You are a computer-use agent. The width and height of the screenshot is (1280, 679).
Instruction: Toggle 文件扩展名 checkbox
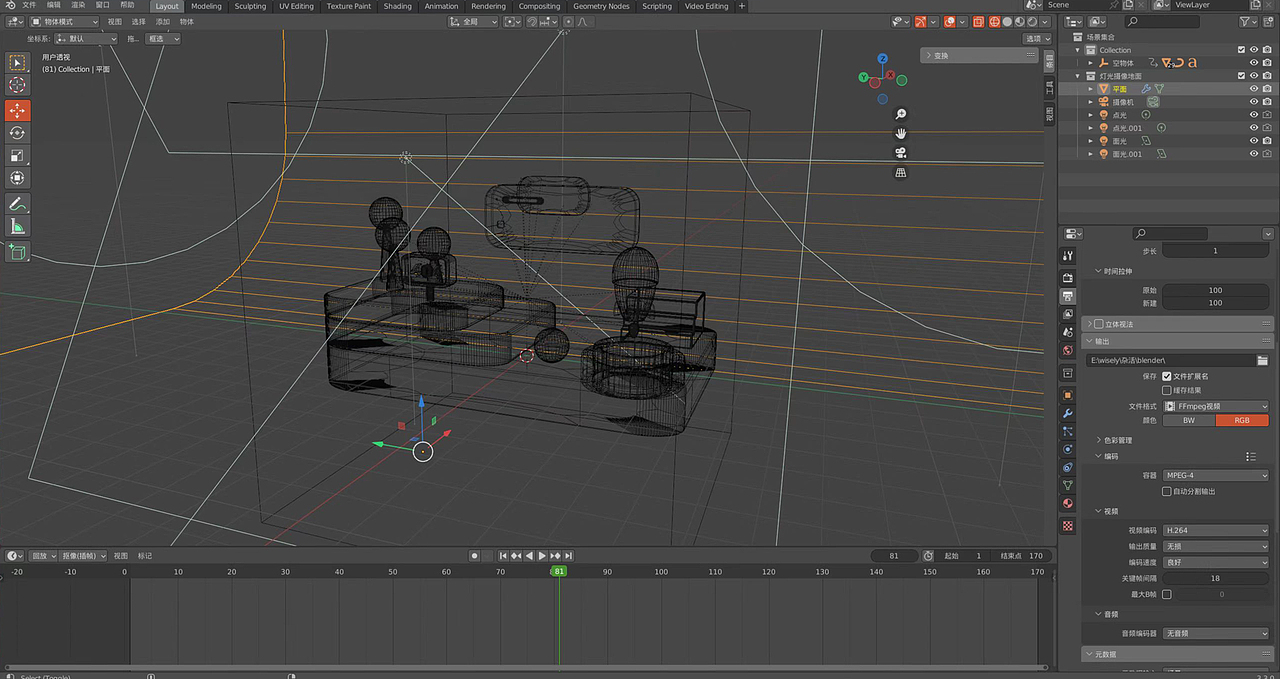coord(1166,376)
